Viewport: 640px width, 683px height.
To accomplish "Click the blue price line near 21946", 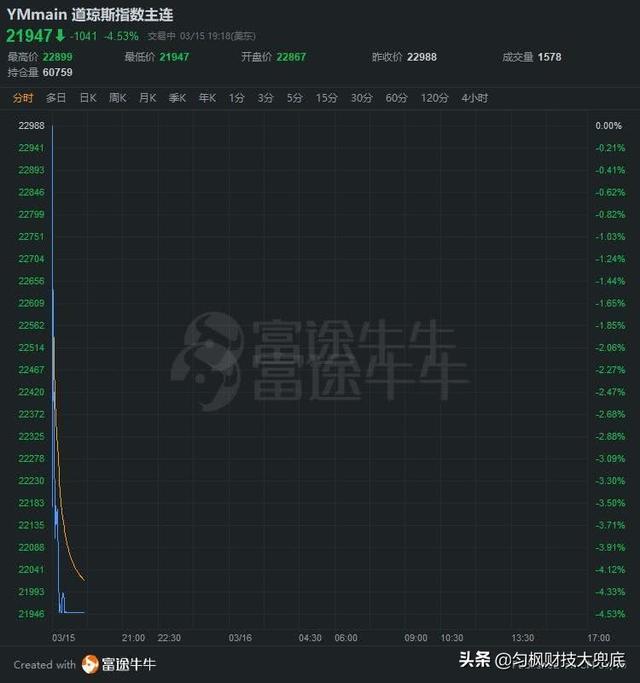I will (x=74, y=612).
